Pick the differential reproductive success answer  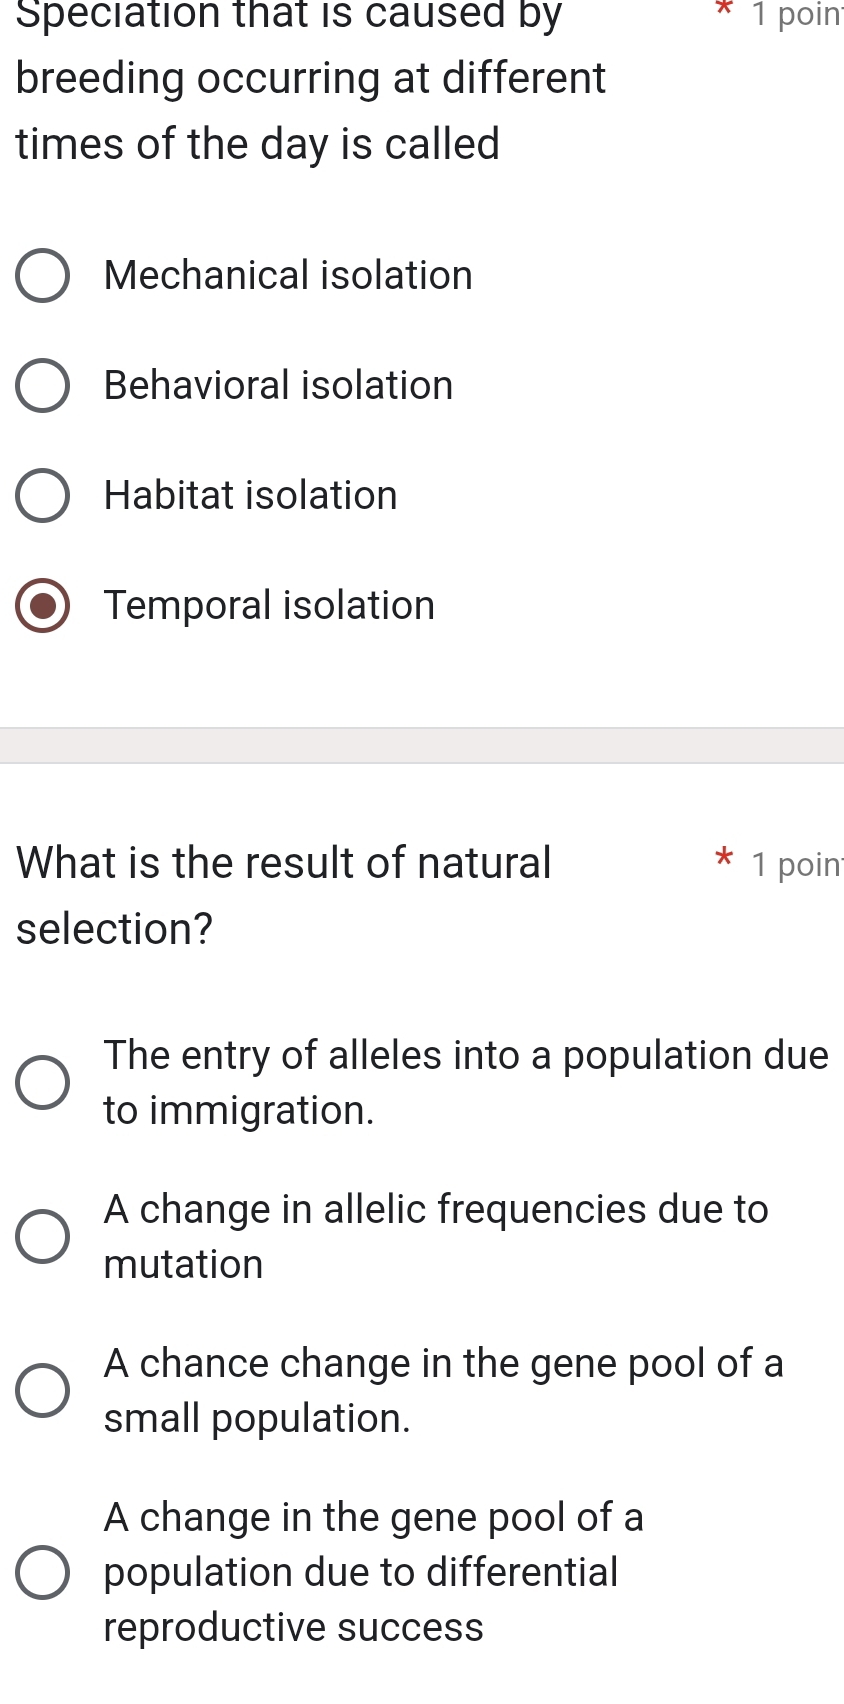[x=42, y=1572]
